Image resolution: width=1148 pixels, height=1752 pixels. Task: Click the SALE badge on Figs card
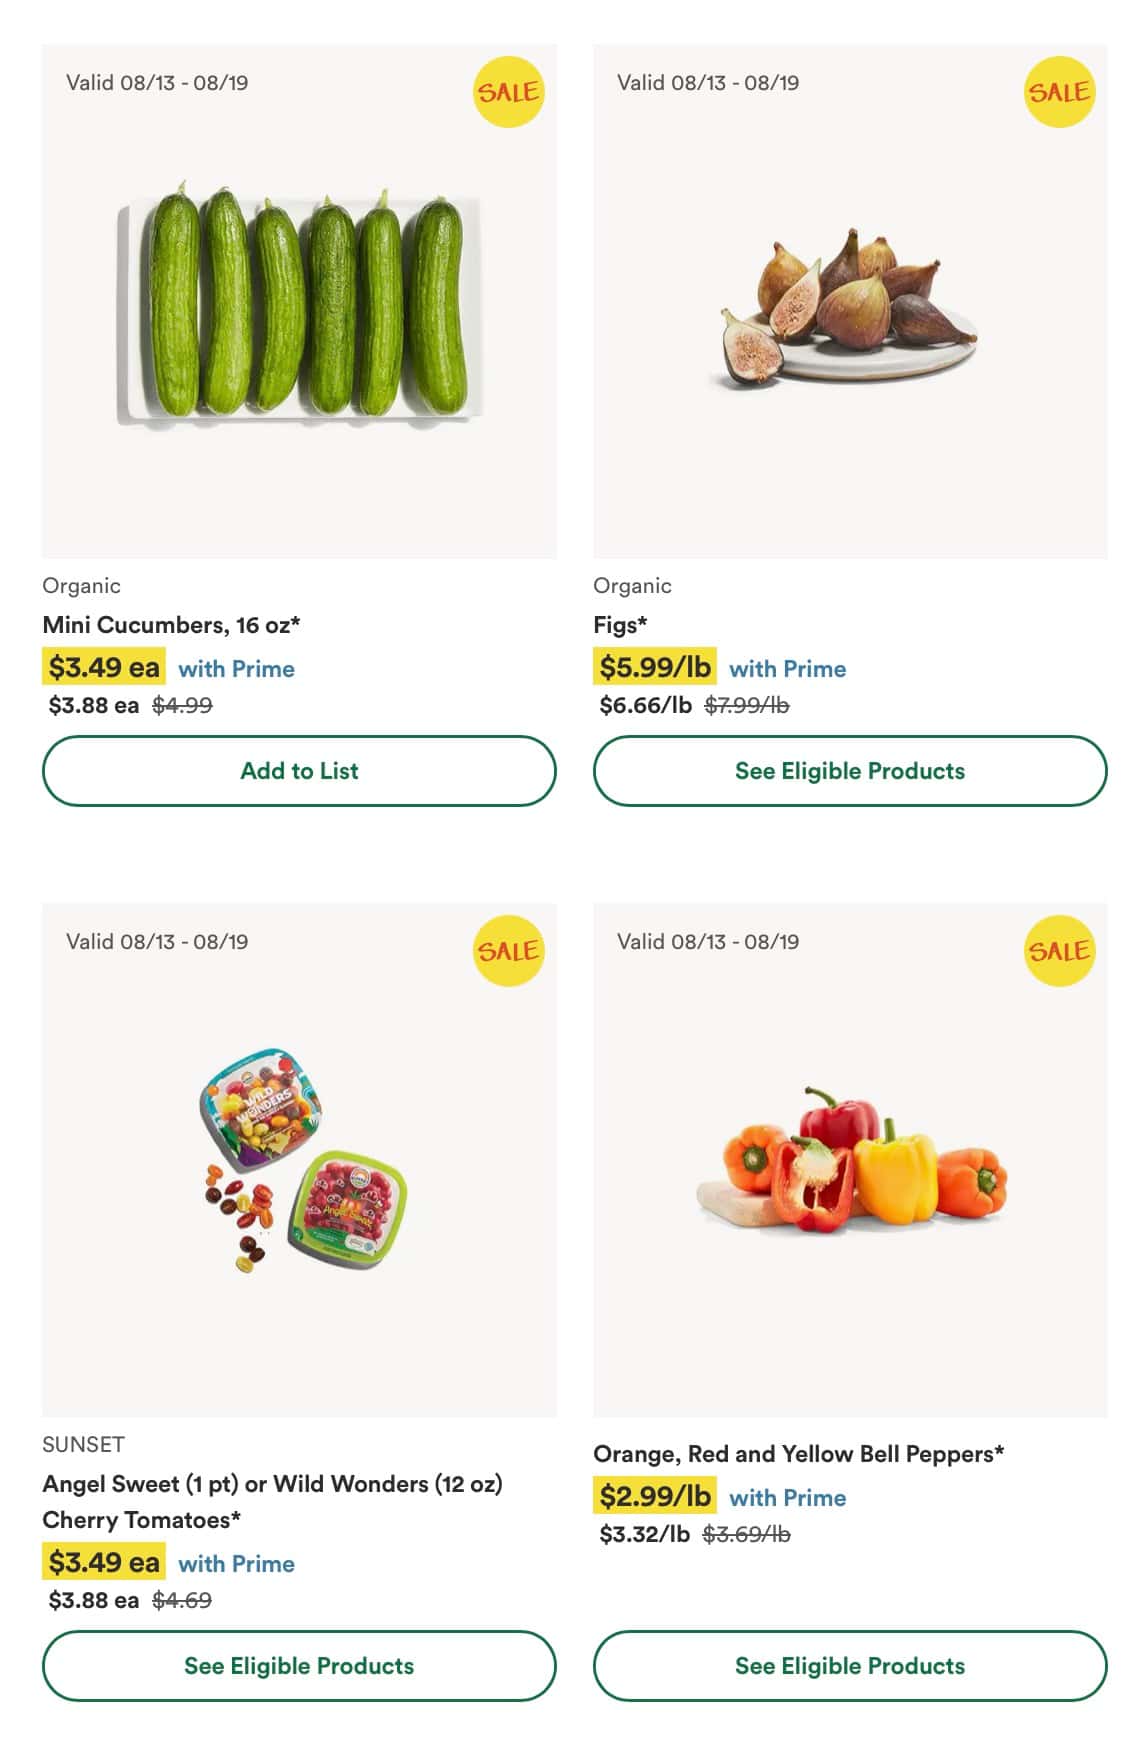1059,92
